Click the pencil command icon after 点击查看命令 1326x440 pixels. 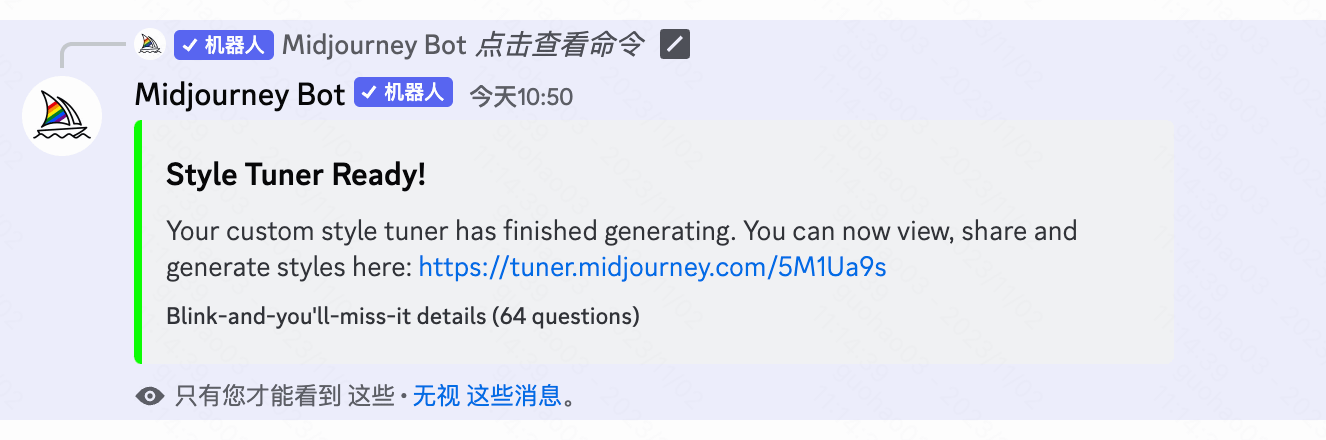(675, 45)
